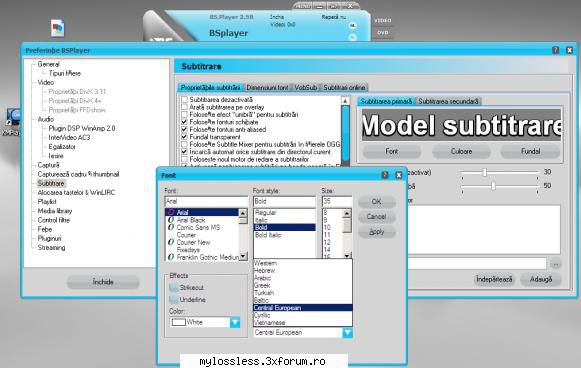Open the desktop document icon at top-left
Screen dimensions: 581x368
pos(58,28)
